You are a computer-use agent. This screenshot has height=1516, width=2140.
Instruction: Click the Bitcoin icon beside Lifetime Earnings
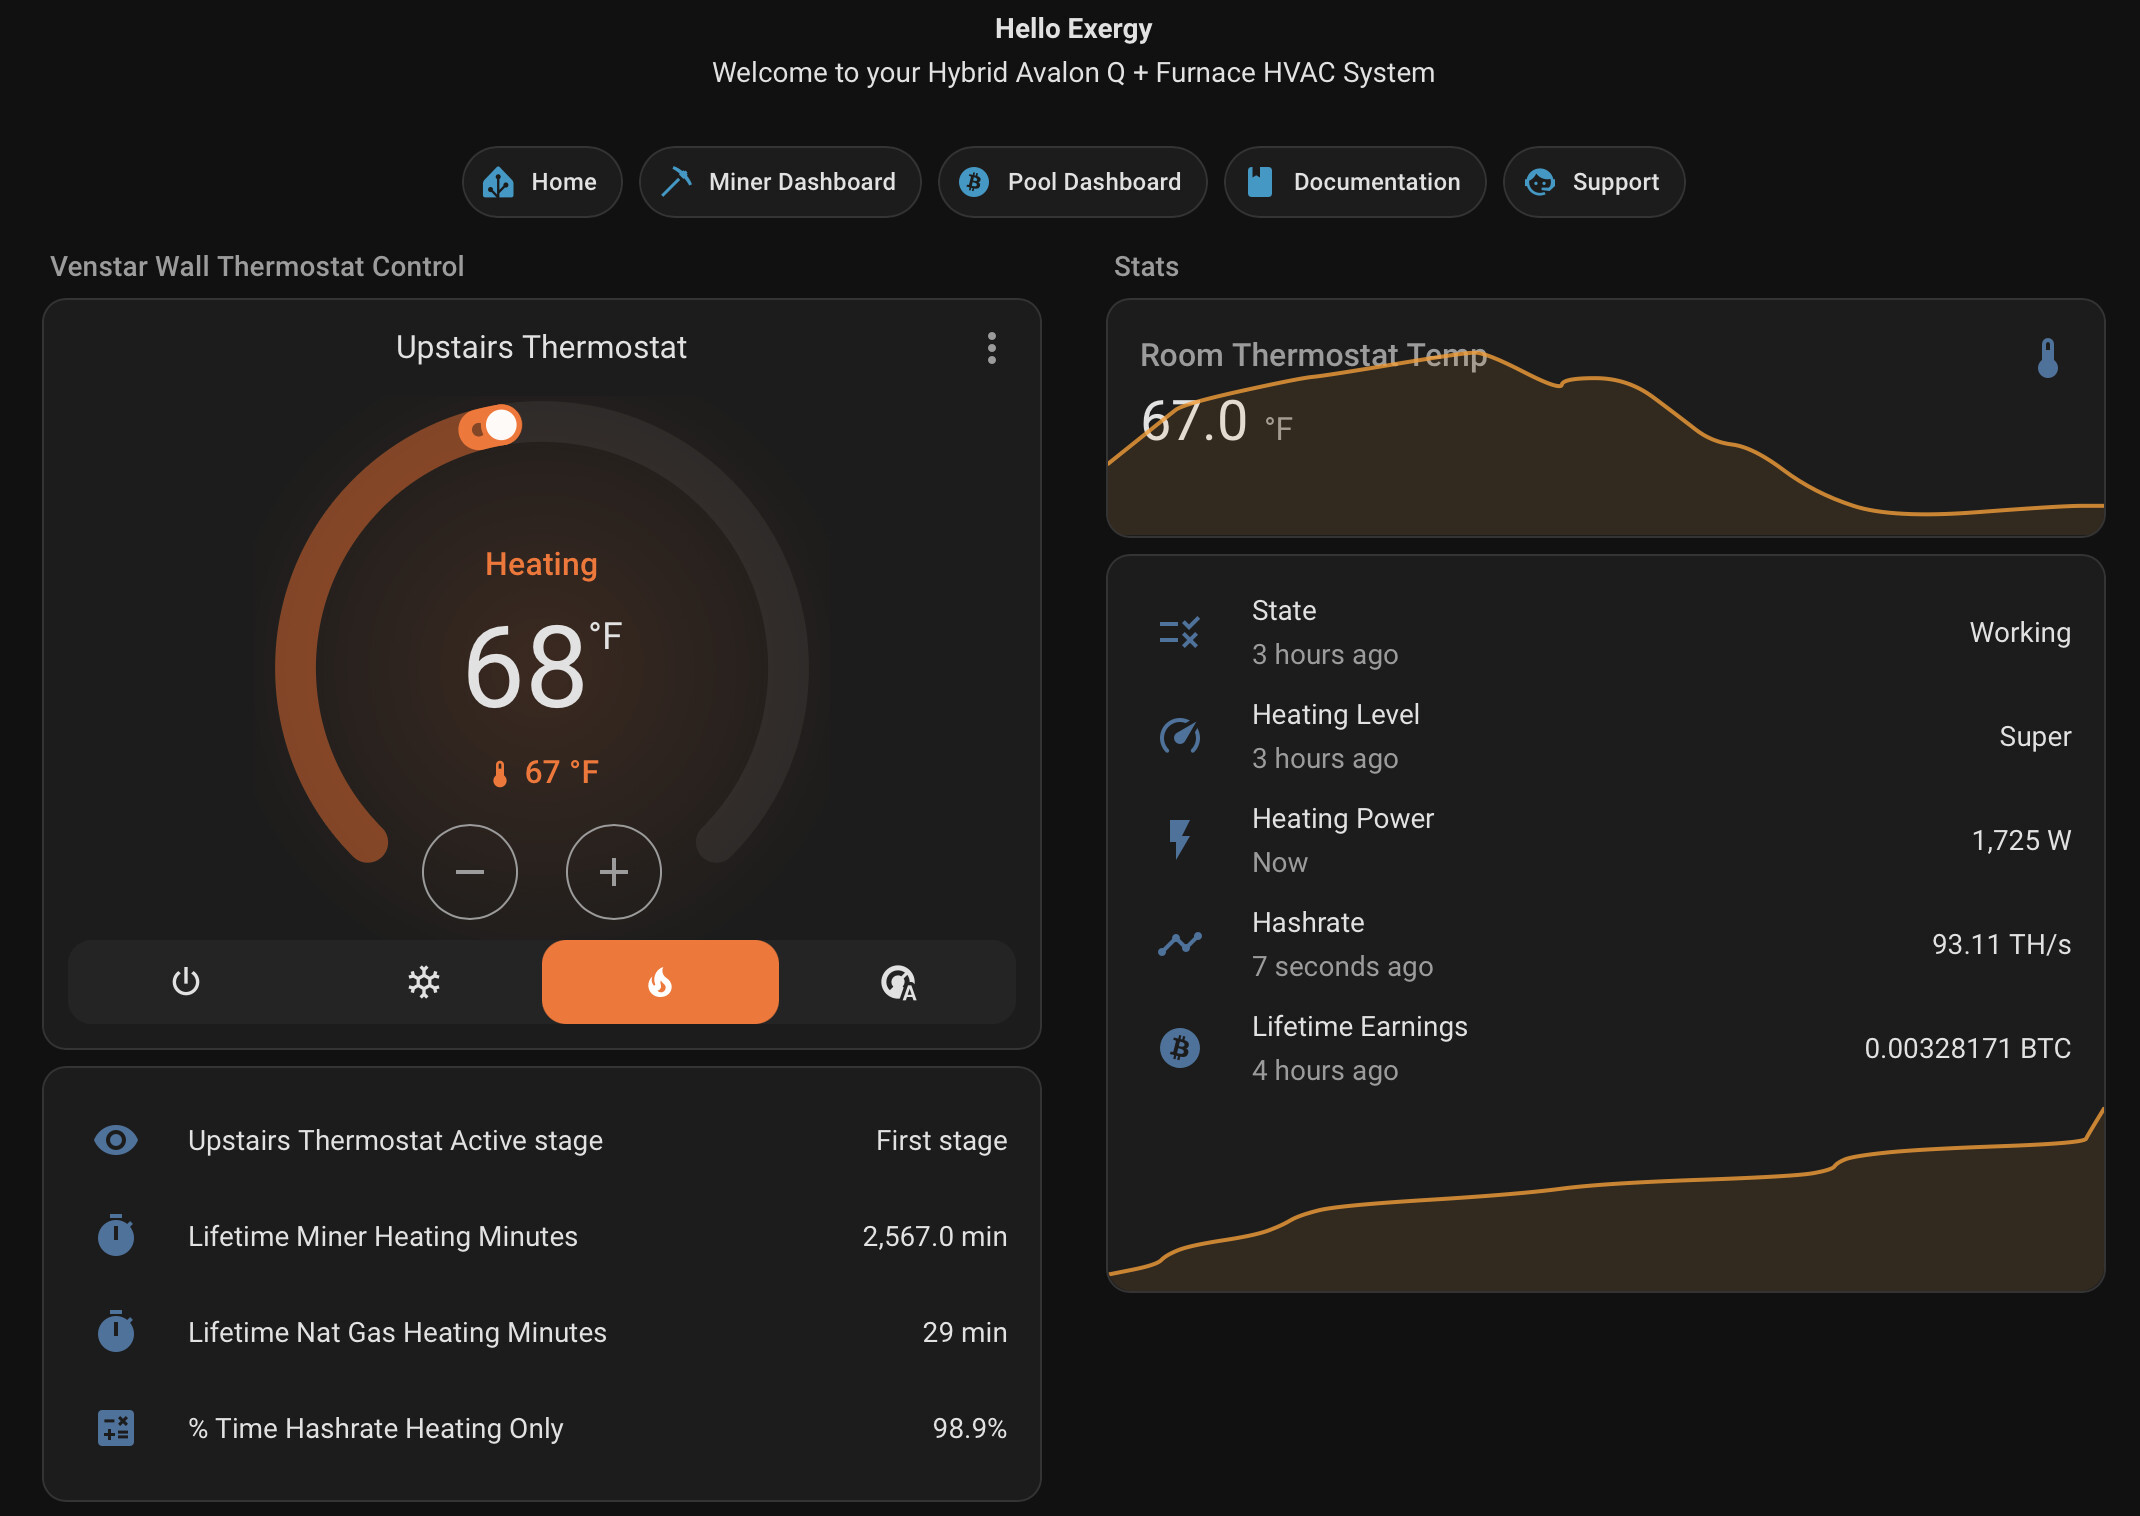pos(1179,1048)
